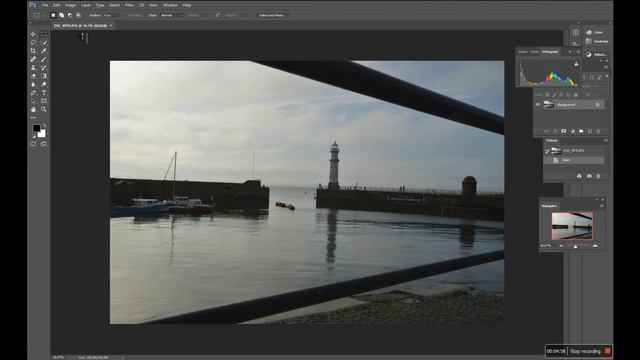Click the background color swatch
Screen dimensions: 640x360
[x=42, y=134]
